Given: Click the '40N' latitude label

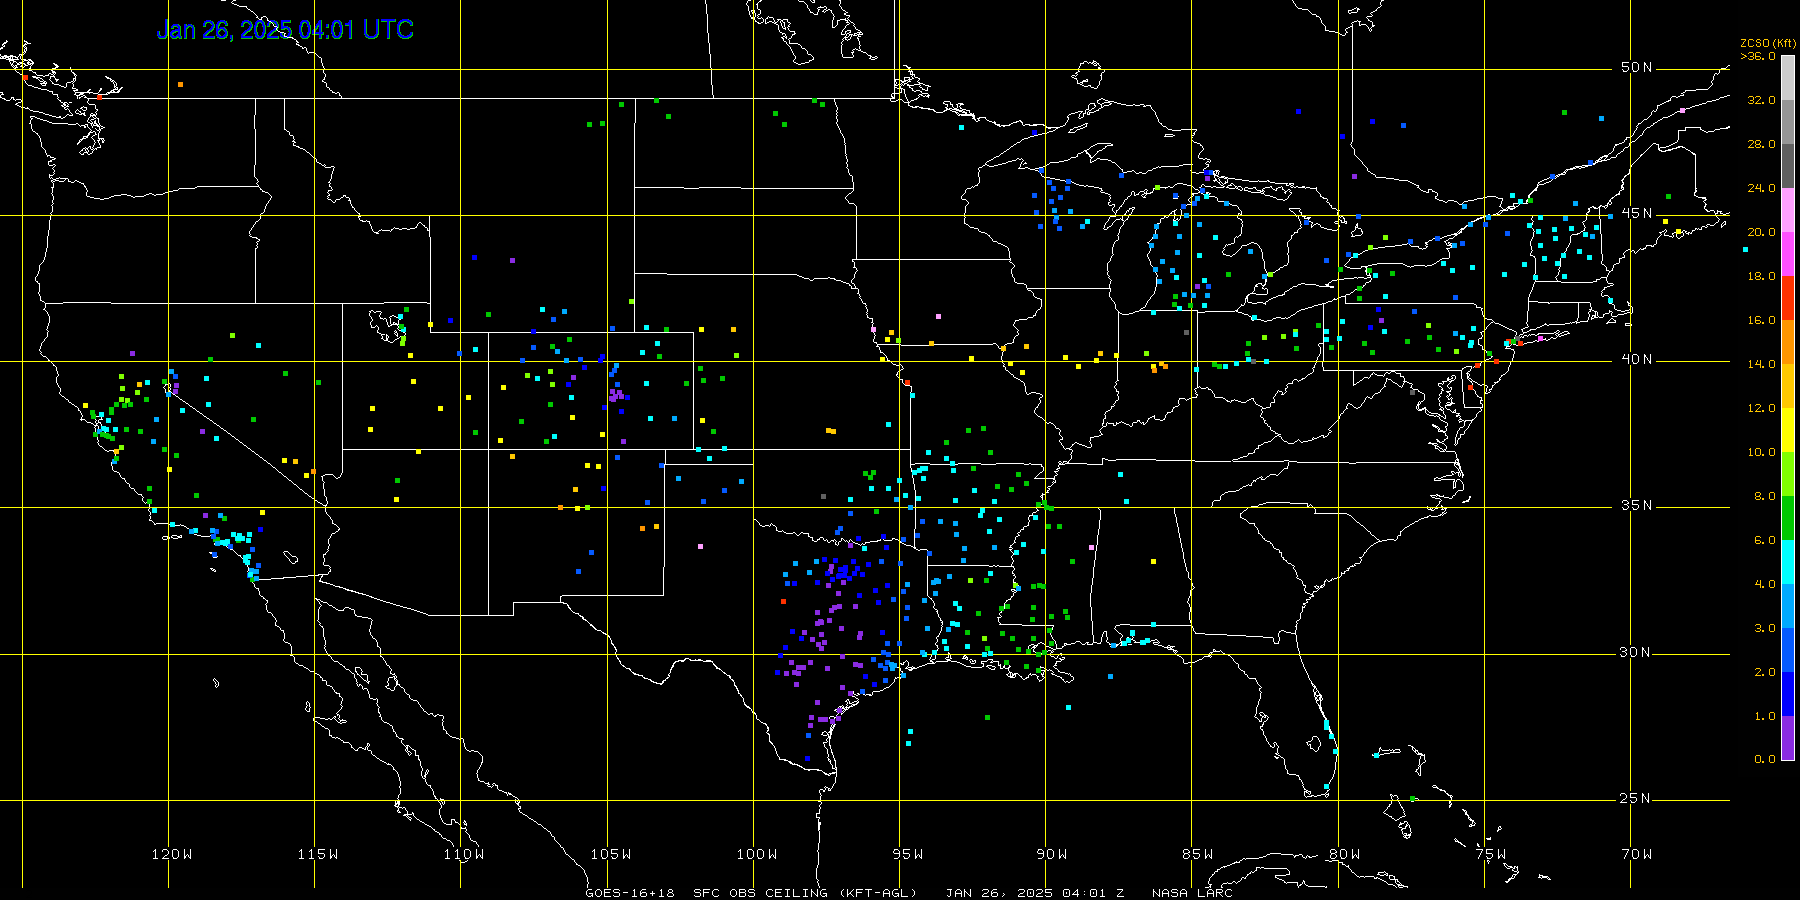Looking at the screenshot, I should click(x=1637, y=360).
